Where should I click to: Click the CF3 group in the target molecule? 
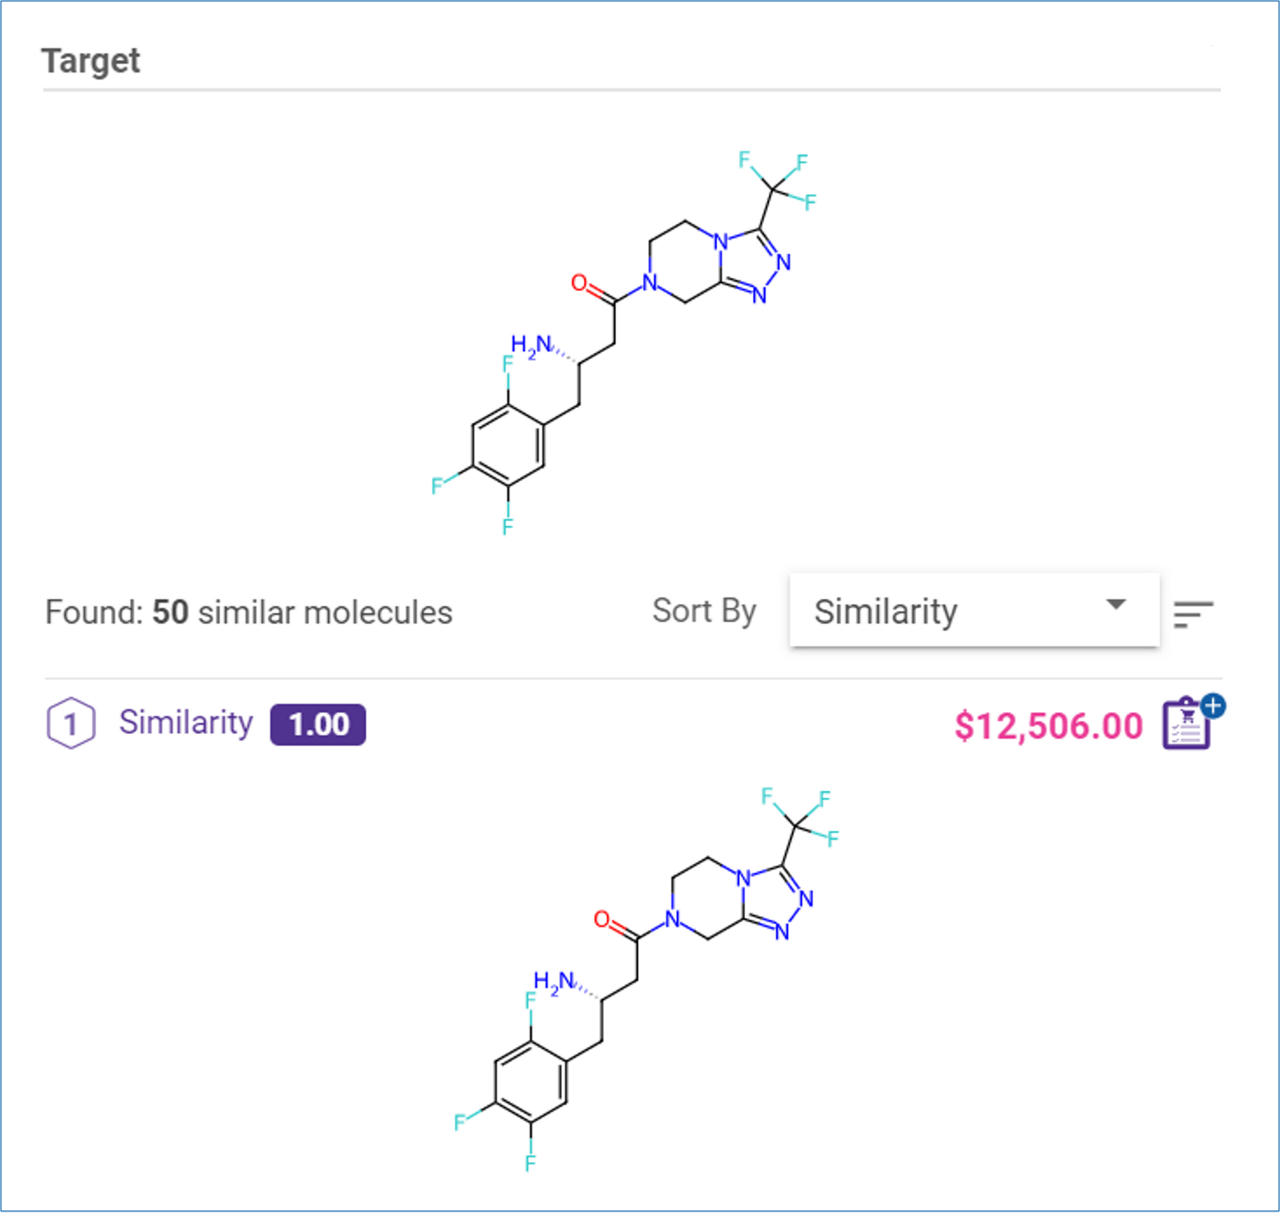point(774,182)
